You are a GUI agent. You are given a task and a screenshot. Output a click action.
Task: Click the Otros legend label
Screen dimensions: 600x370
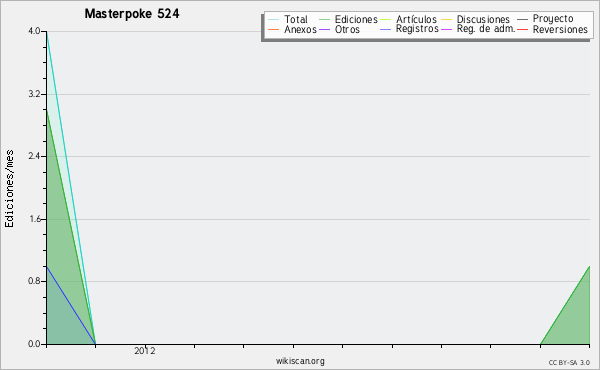tap(347, 29)
